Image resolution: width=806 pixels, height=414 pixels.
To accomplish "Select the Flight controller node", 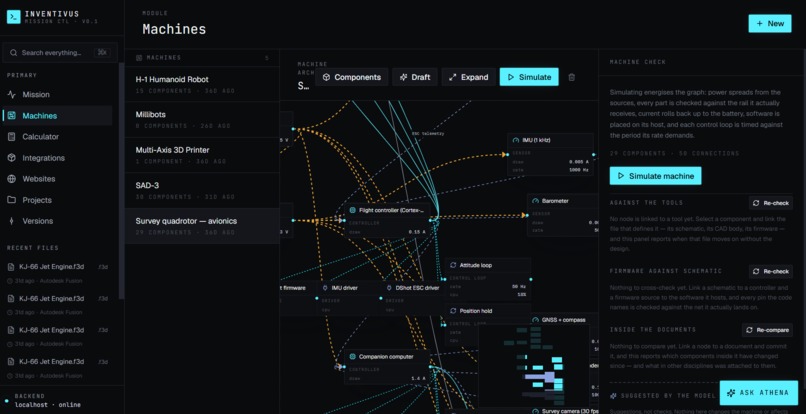I will click(x=387, y=220).
